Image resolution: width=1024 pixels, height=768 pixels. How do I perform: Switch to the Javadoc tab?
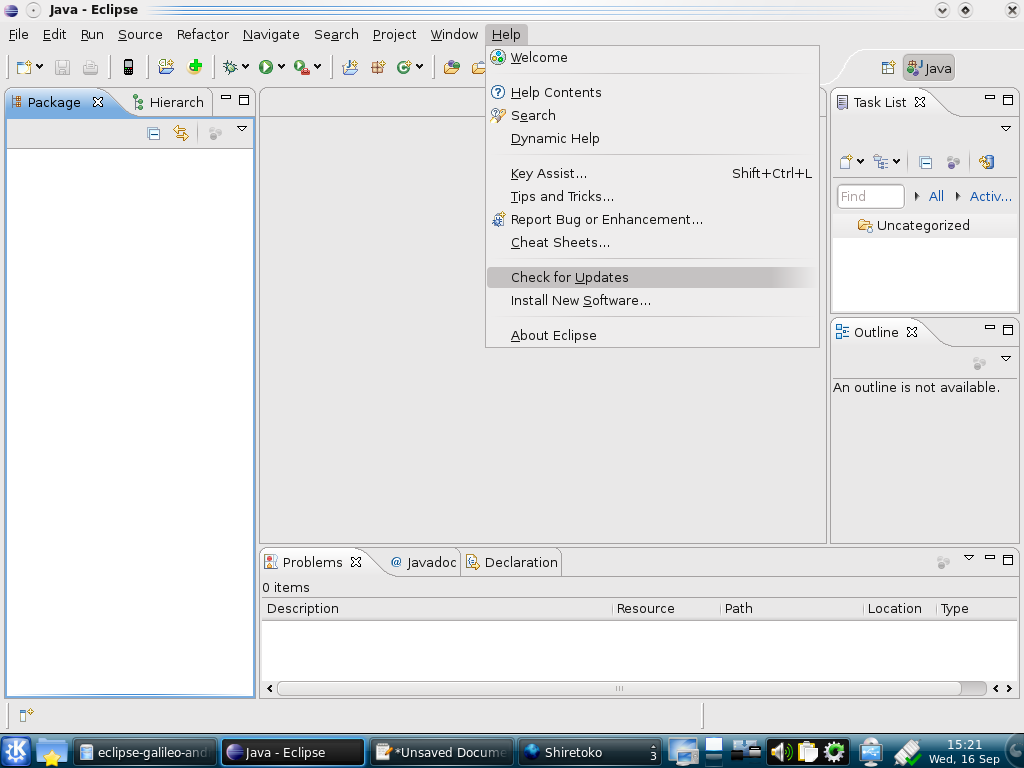pyautogui.click(x=423, y=562)
